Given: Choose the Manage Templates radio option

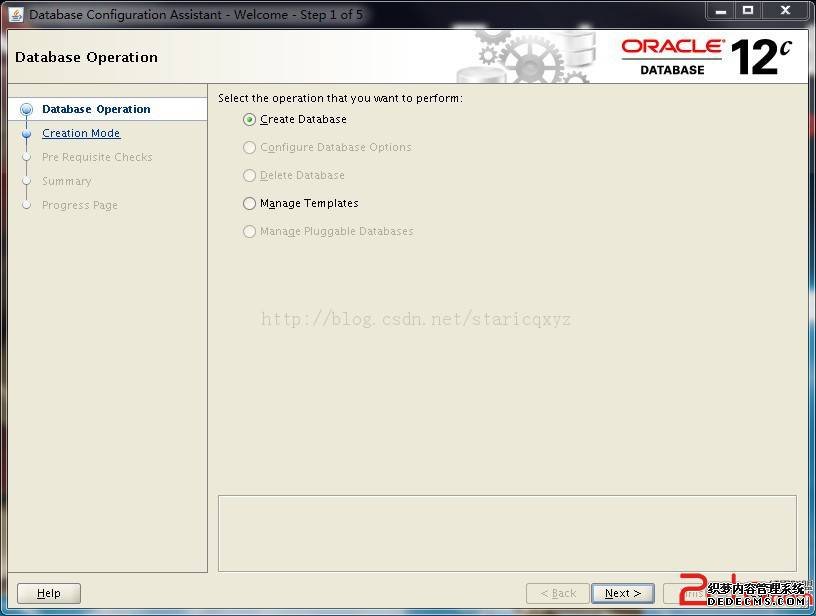Looking at the screenshot, I should tap(250, 203).
